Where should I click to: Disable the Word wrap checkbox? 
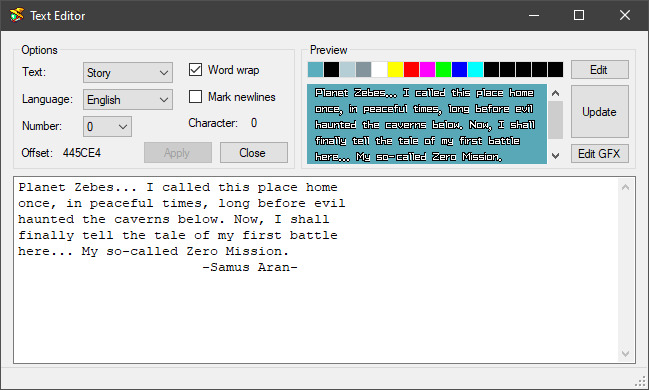click(195, 70)
